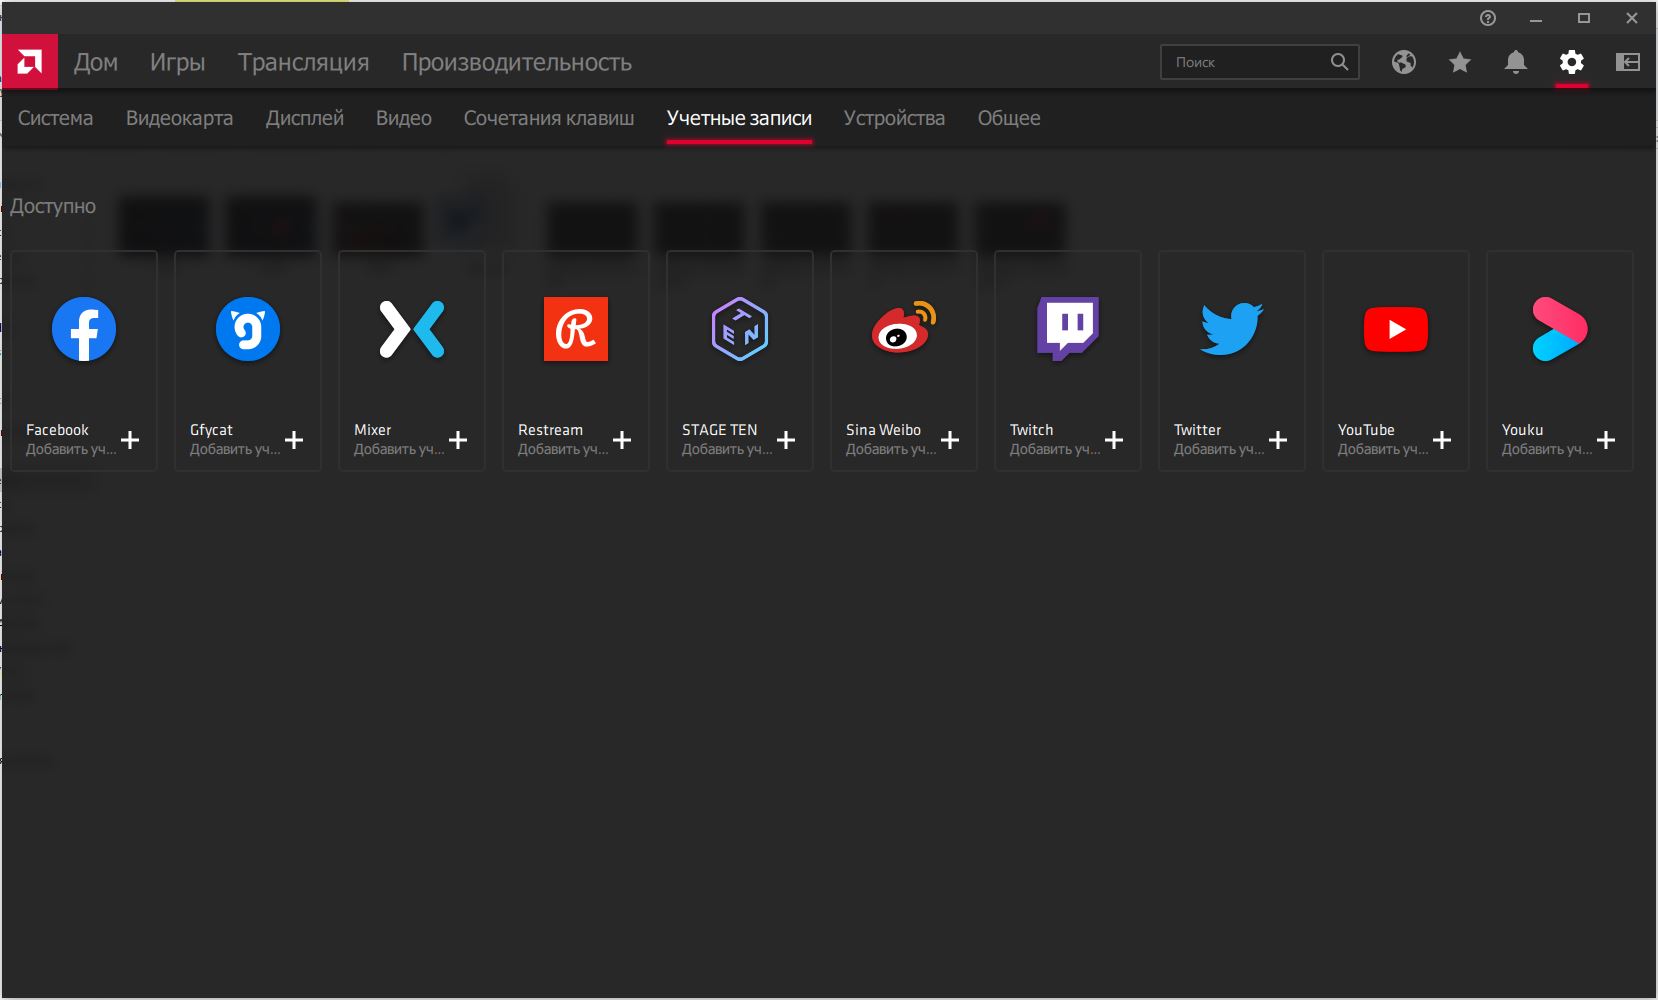1658x1000 pixels.
Task: Add Twitter account with plus icon
Action: [1278, 440]
